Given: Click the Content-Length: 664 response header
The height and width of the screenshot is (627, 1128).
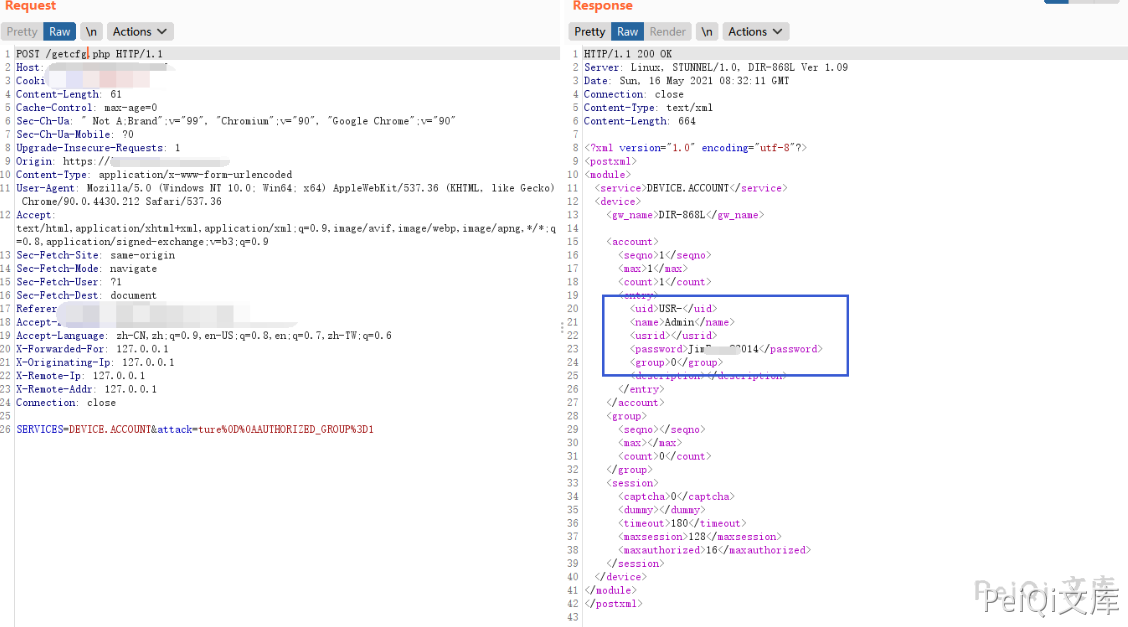Looking at the screenshot, I should coord(640,121).
